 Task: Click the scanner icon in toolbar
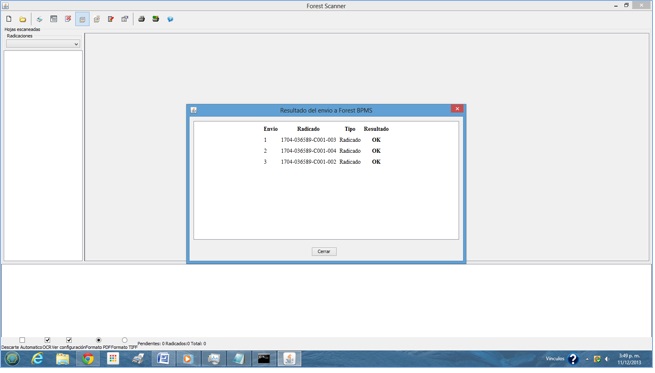(x=39, y=19)
